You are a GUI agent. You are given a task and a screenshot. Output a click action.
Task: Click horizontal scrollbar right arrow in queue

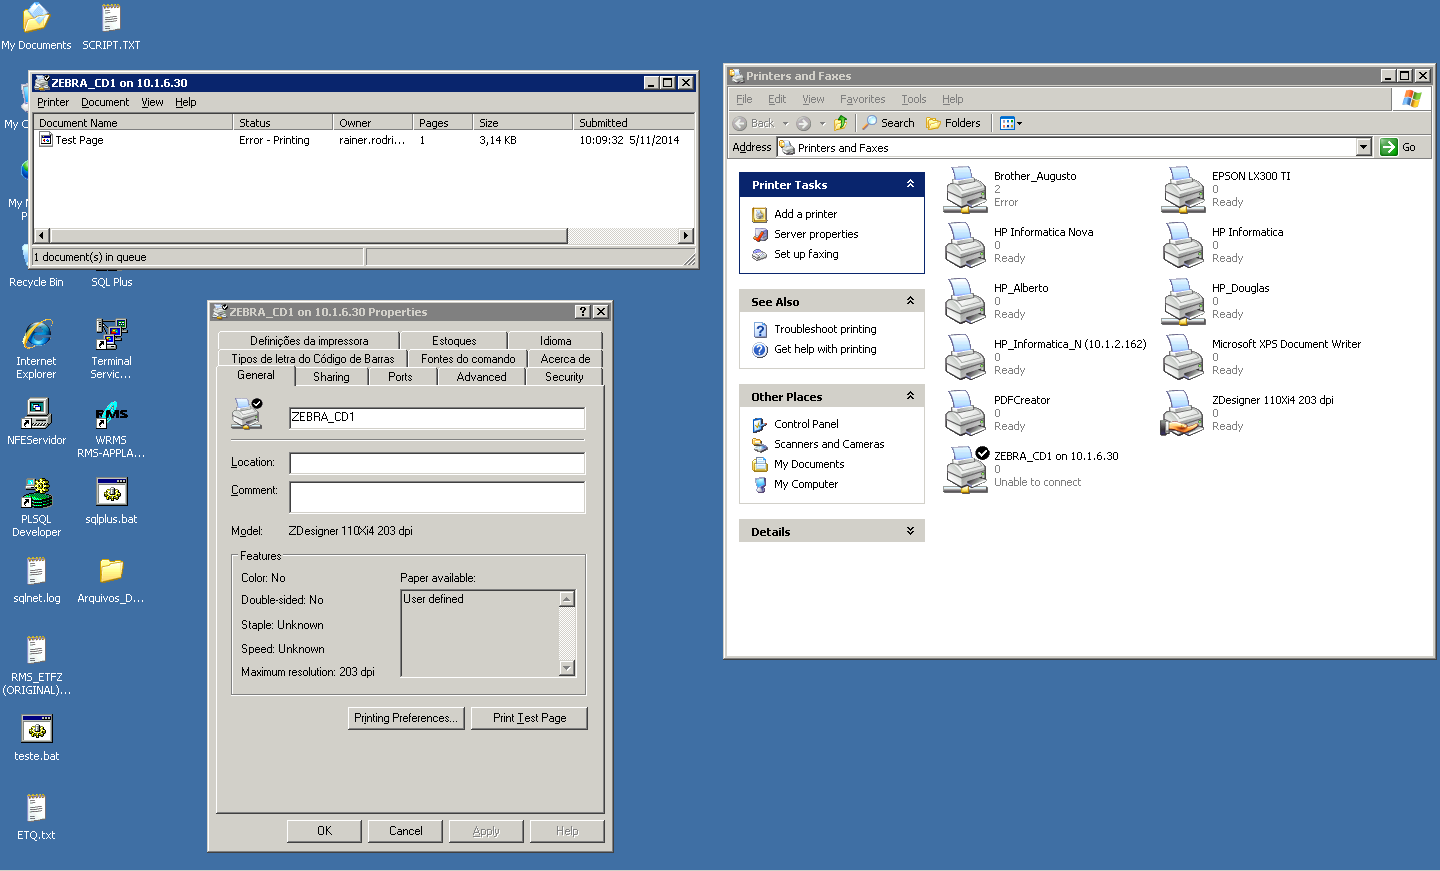click(685, 236)
